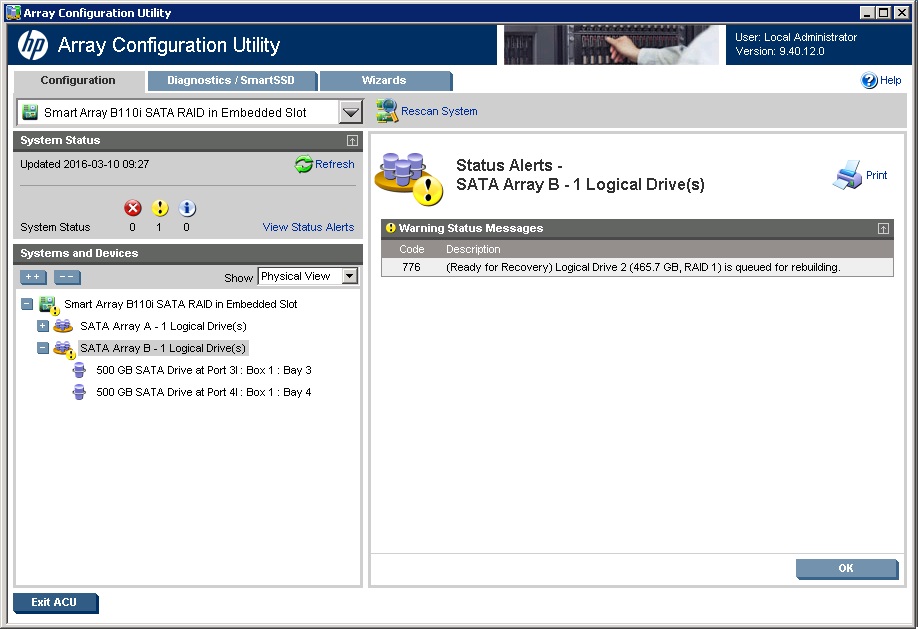The image size is (918, 629).
Task: Click the blue informational status icon
Action: coord(187,208)
